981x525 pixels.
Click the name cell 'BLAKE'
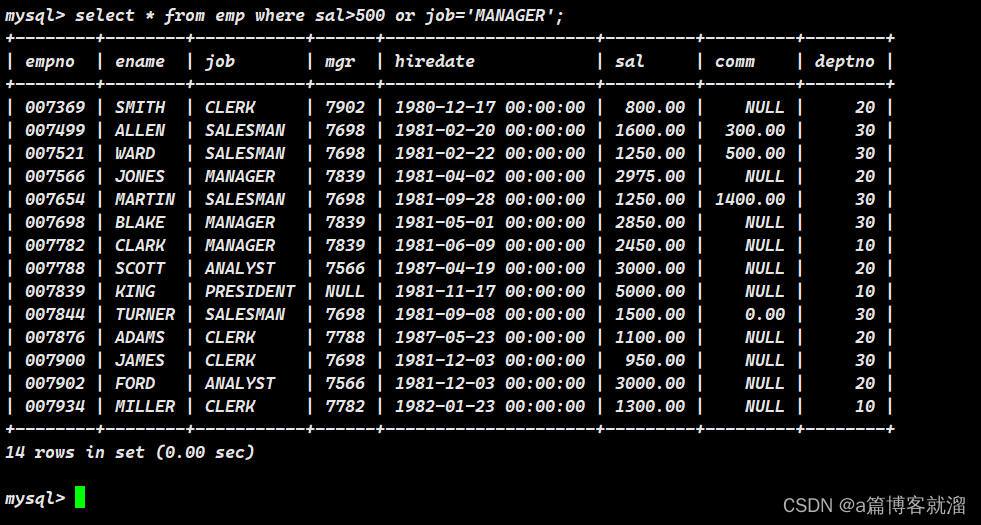click(140, 222)
